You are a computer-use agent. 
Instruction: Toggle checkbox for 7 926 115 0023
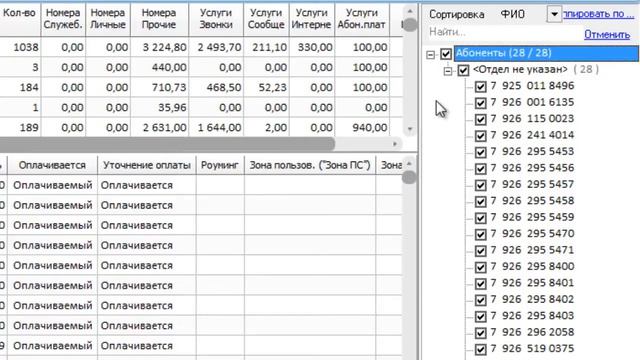[480, 119]
